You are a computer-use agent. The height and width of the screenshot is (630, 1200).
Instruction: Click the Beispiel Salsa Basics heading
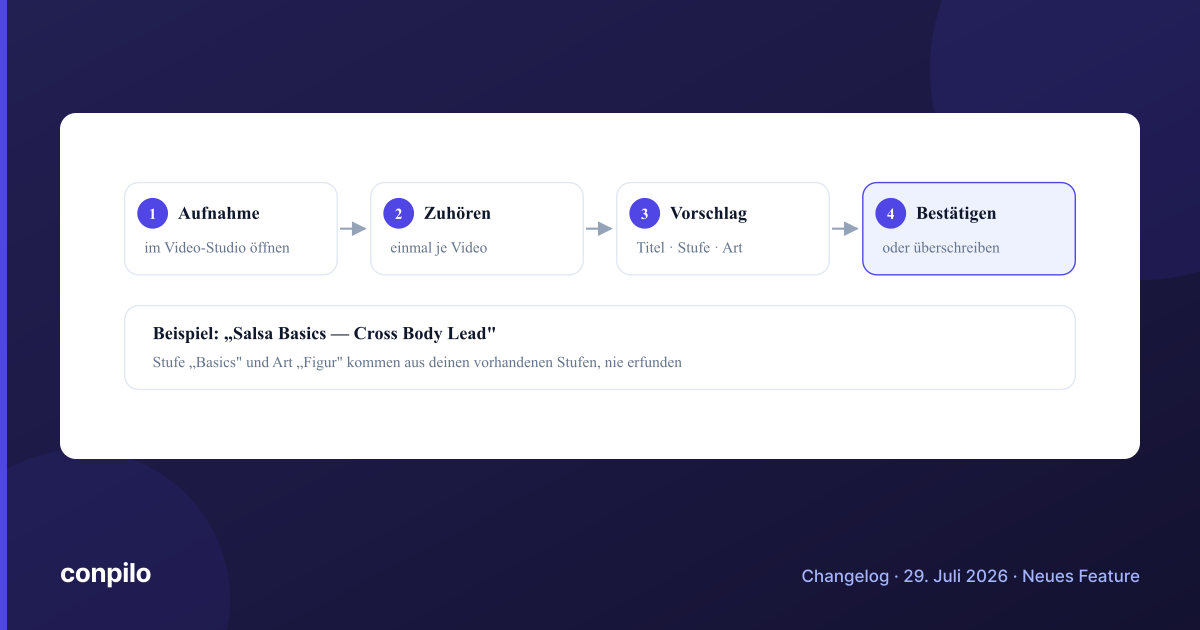pos(325,332)
